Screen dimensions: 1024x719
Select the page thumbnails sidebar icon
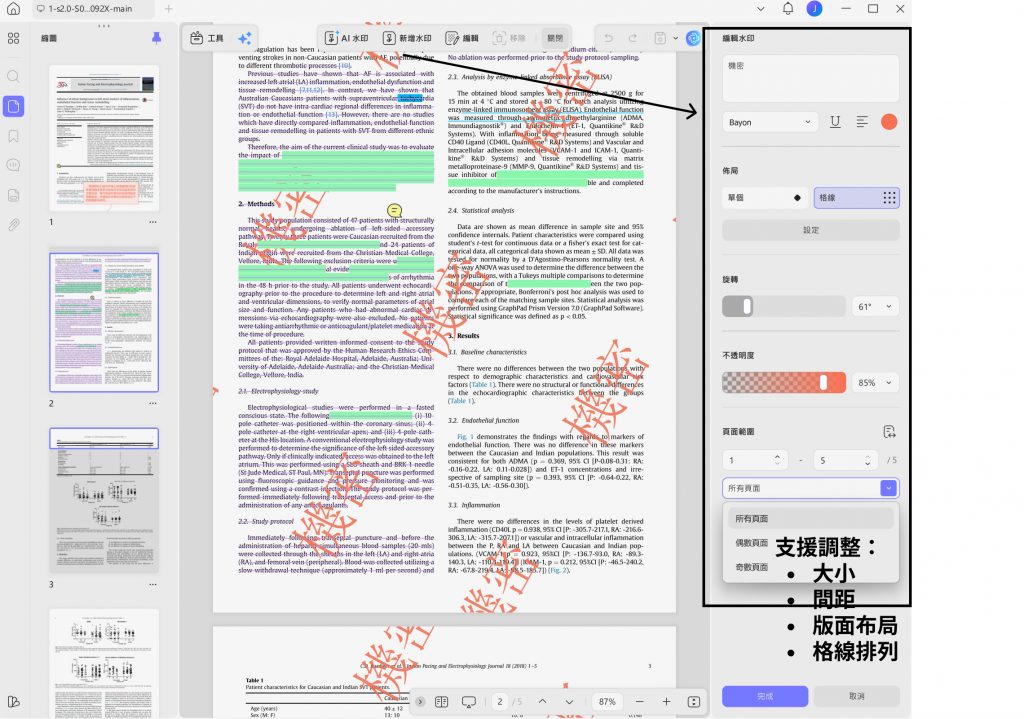14,106
